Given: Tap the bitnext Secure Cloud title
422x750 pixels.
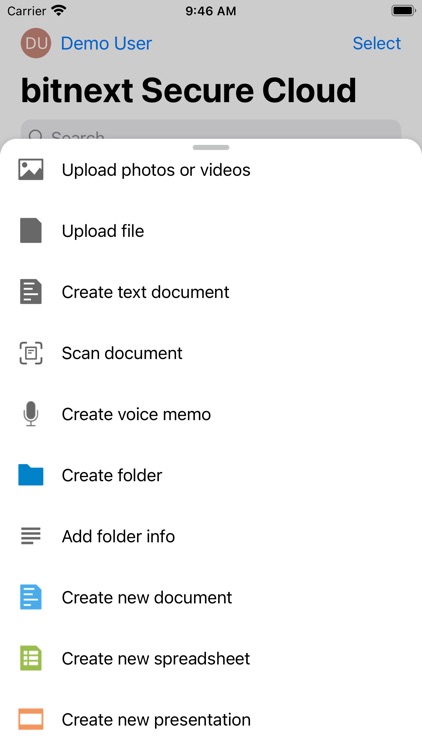Looking at the screenshot, I should pyautogui.click(x=189, y=90).
